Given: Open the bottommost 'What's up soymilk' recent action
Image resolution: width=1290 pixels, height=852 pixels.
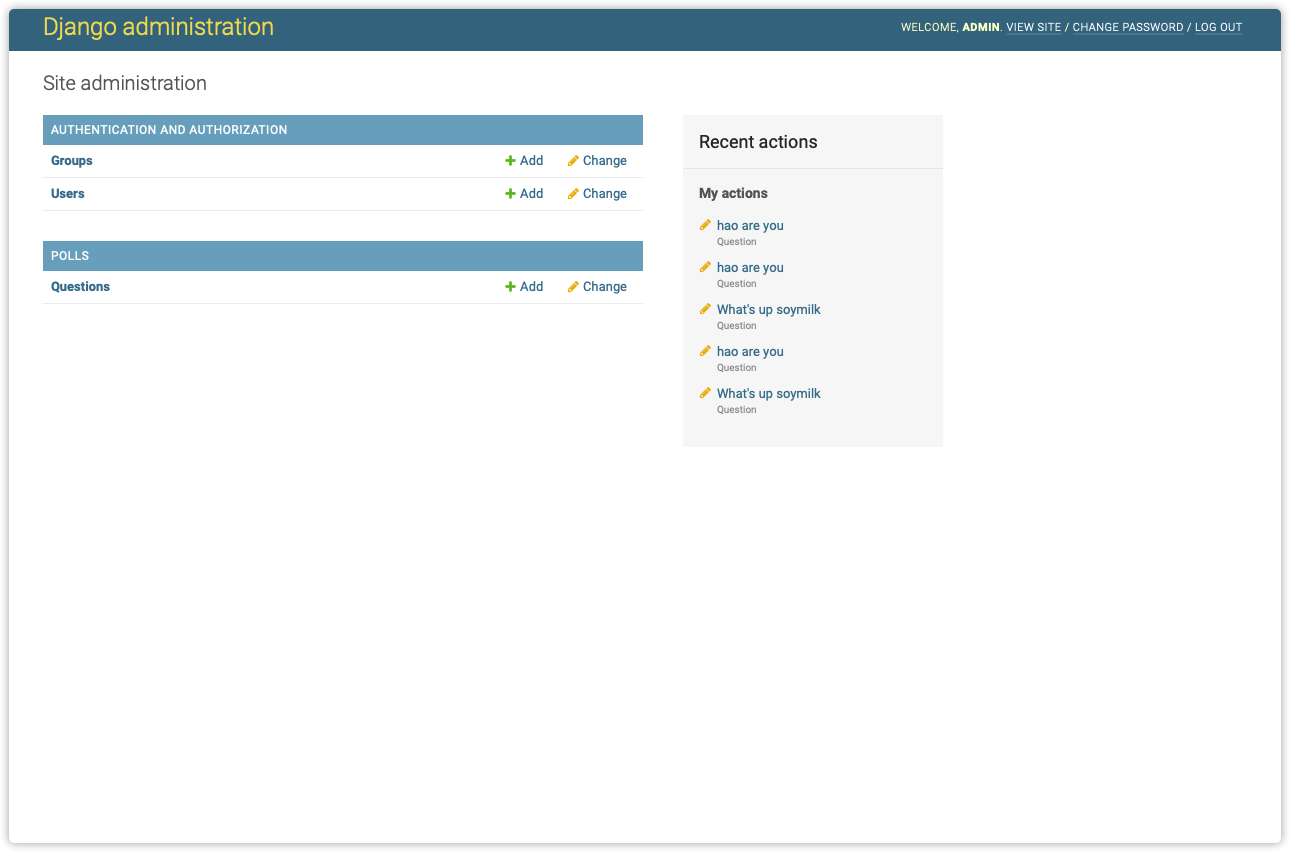Looking at the screenshot, I should pos(768,394).
